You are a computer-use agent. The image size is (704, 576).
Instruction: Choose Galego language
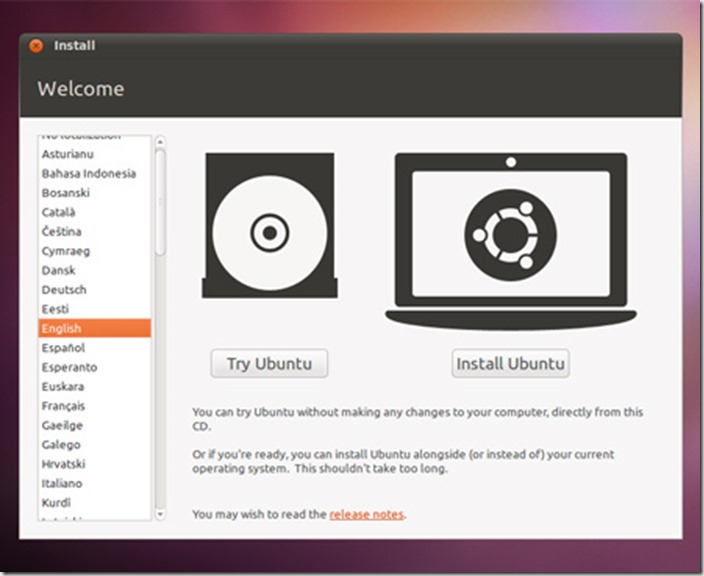(95, 444)
